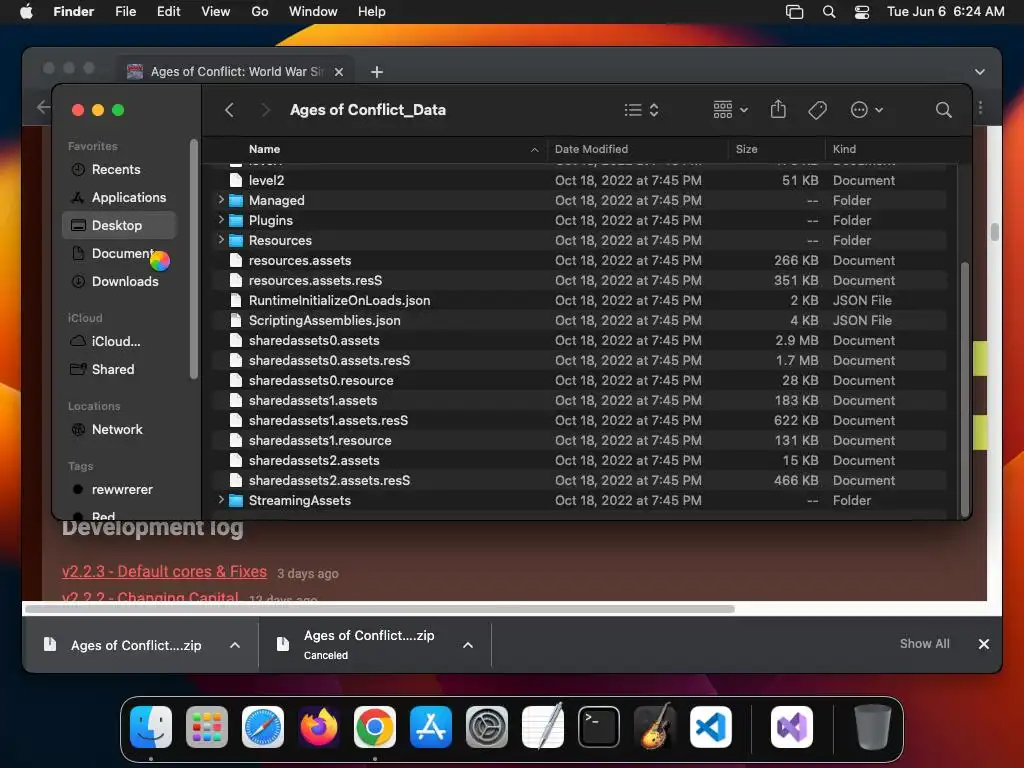Open list view switcher in Finder toolbar
Image resolution: width=1024 pixels, height=768 pixels.
[641, 110]
